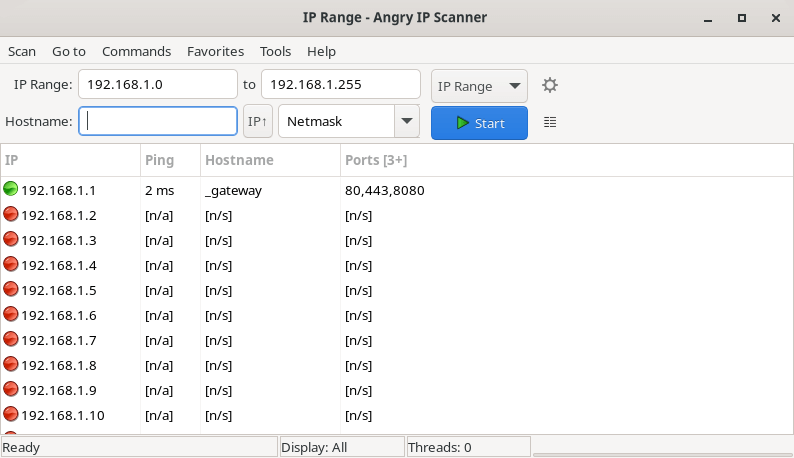Click the ending IP field 192.168.1.255
This screenshot has height=458, width=794.
[x=341, y=84]
